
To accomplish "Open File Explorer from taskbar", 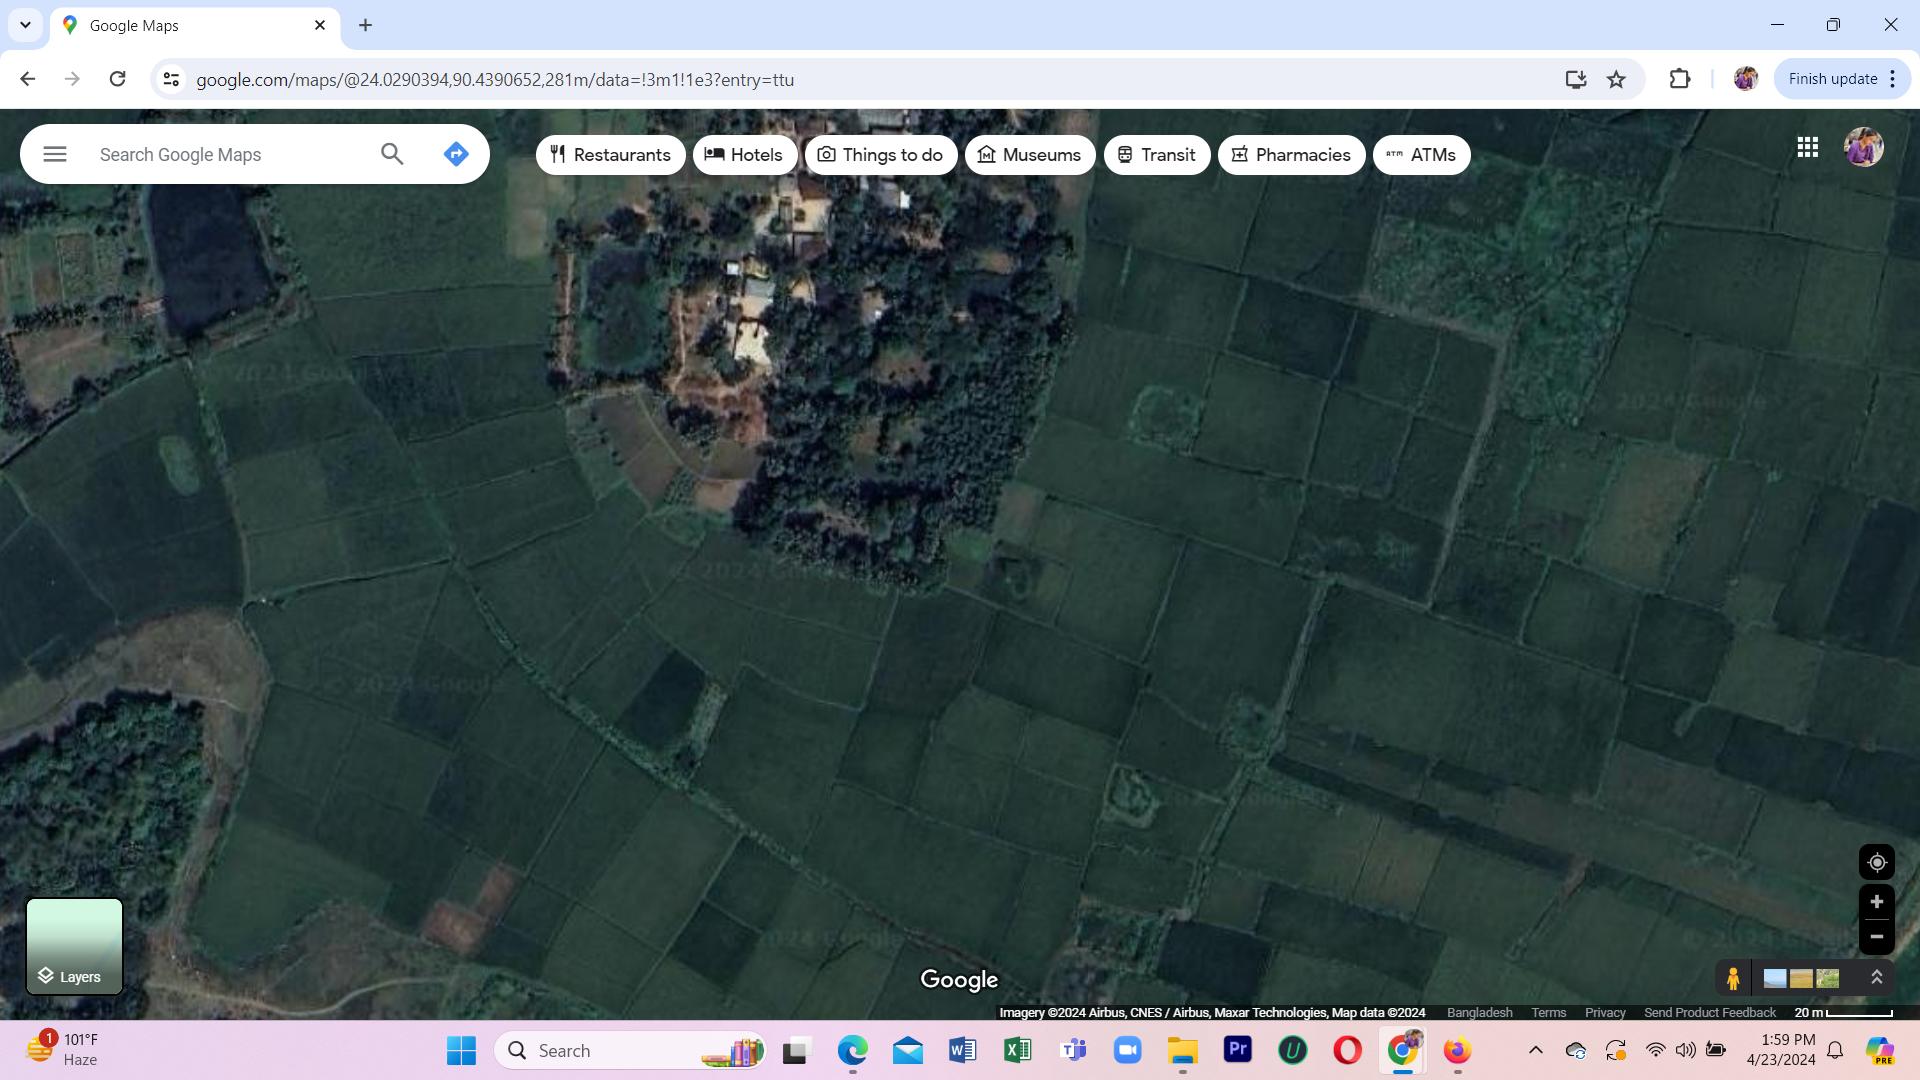I will click(x=1183, y=1050).
